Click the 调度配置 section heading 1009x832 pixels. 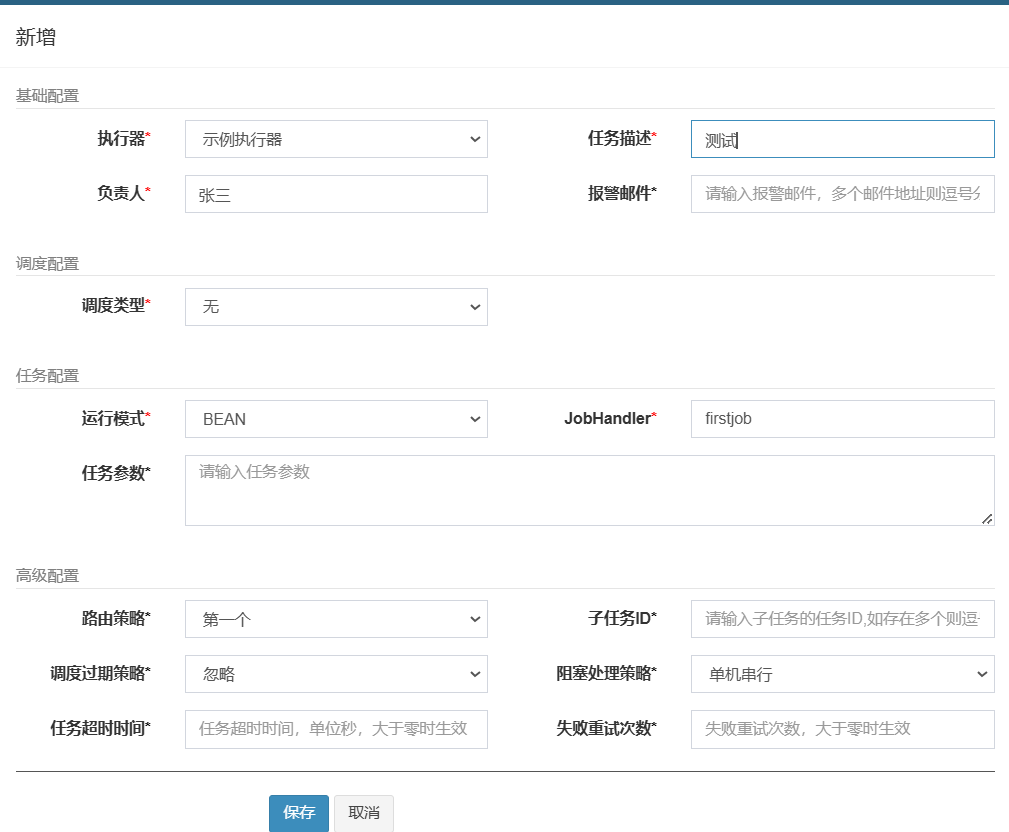coord(47,264)
